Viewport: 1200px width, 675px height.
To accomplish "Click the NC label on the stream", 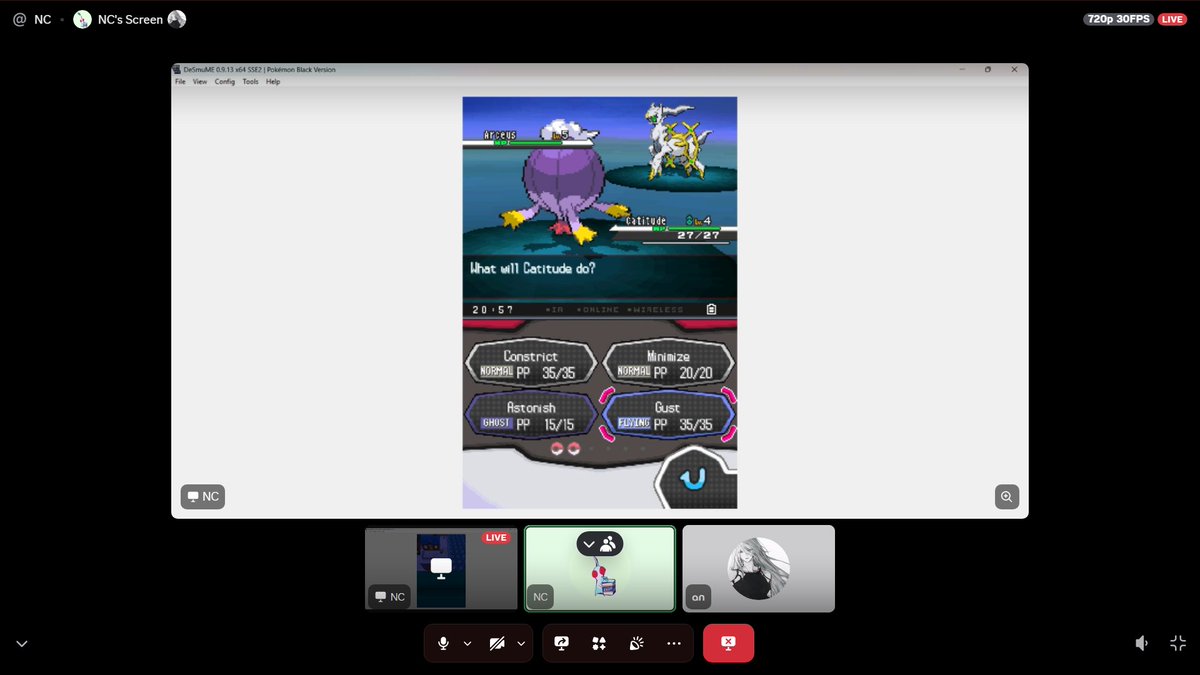I will pyautogui.click(x=202, y=496).
